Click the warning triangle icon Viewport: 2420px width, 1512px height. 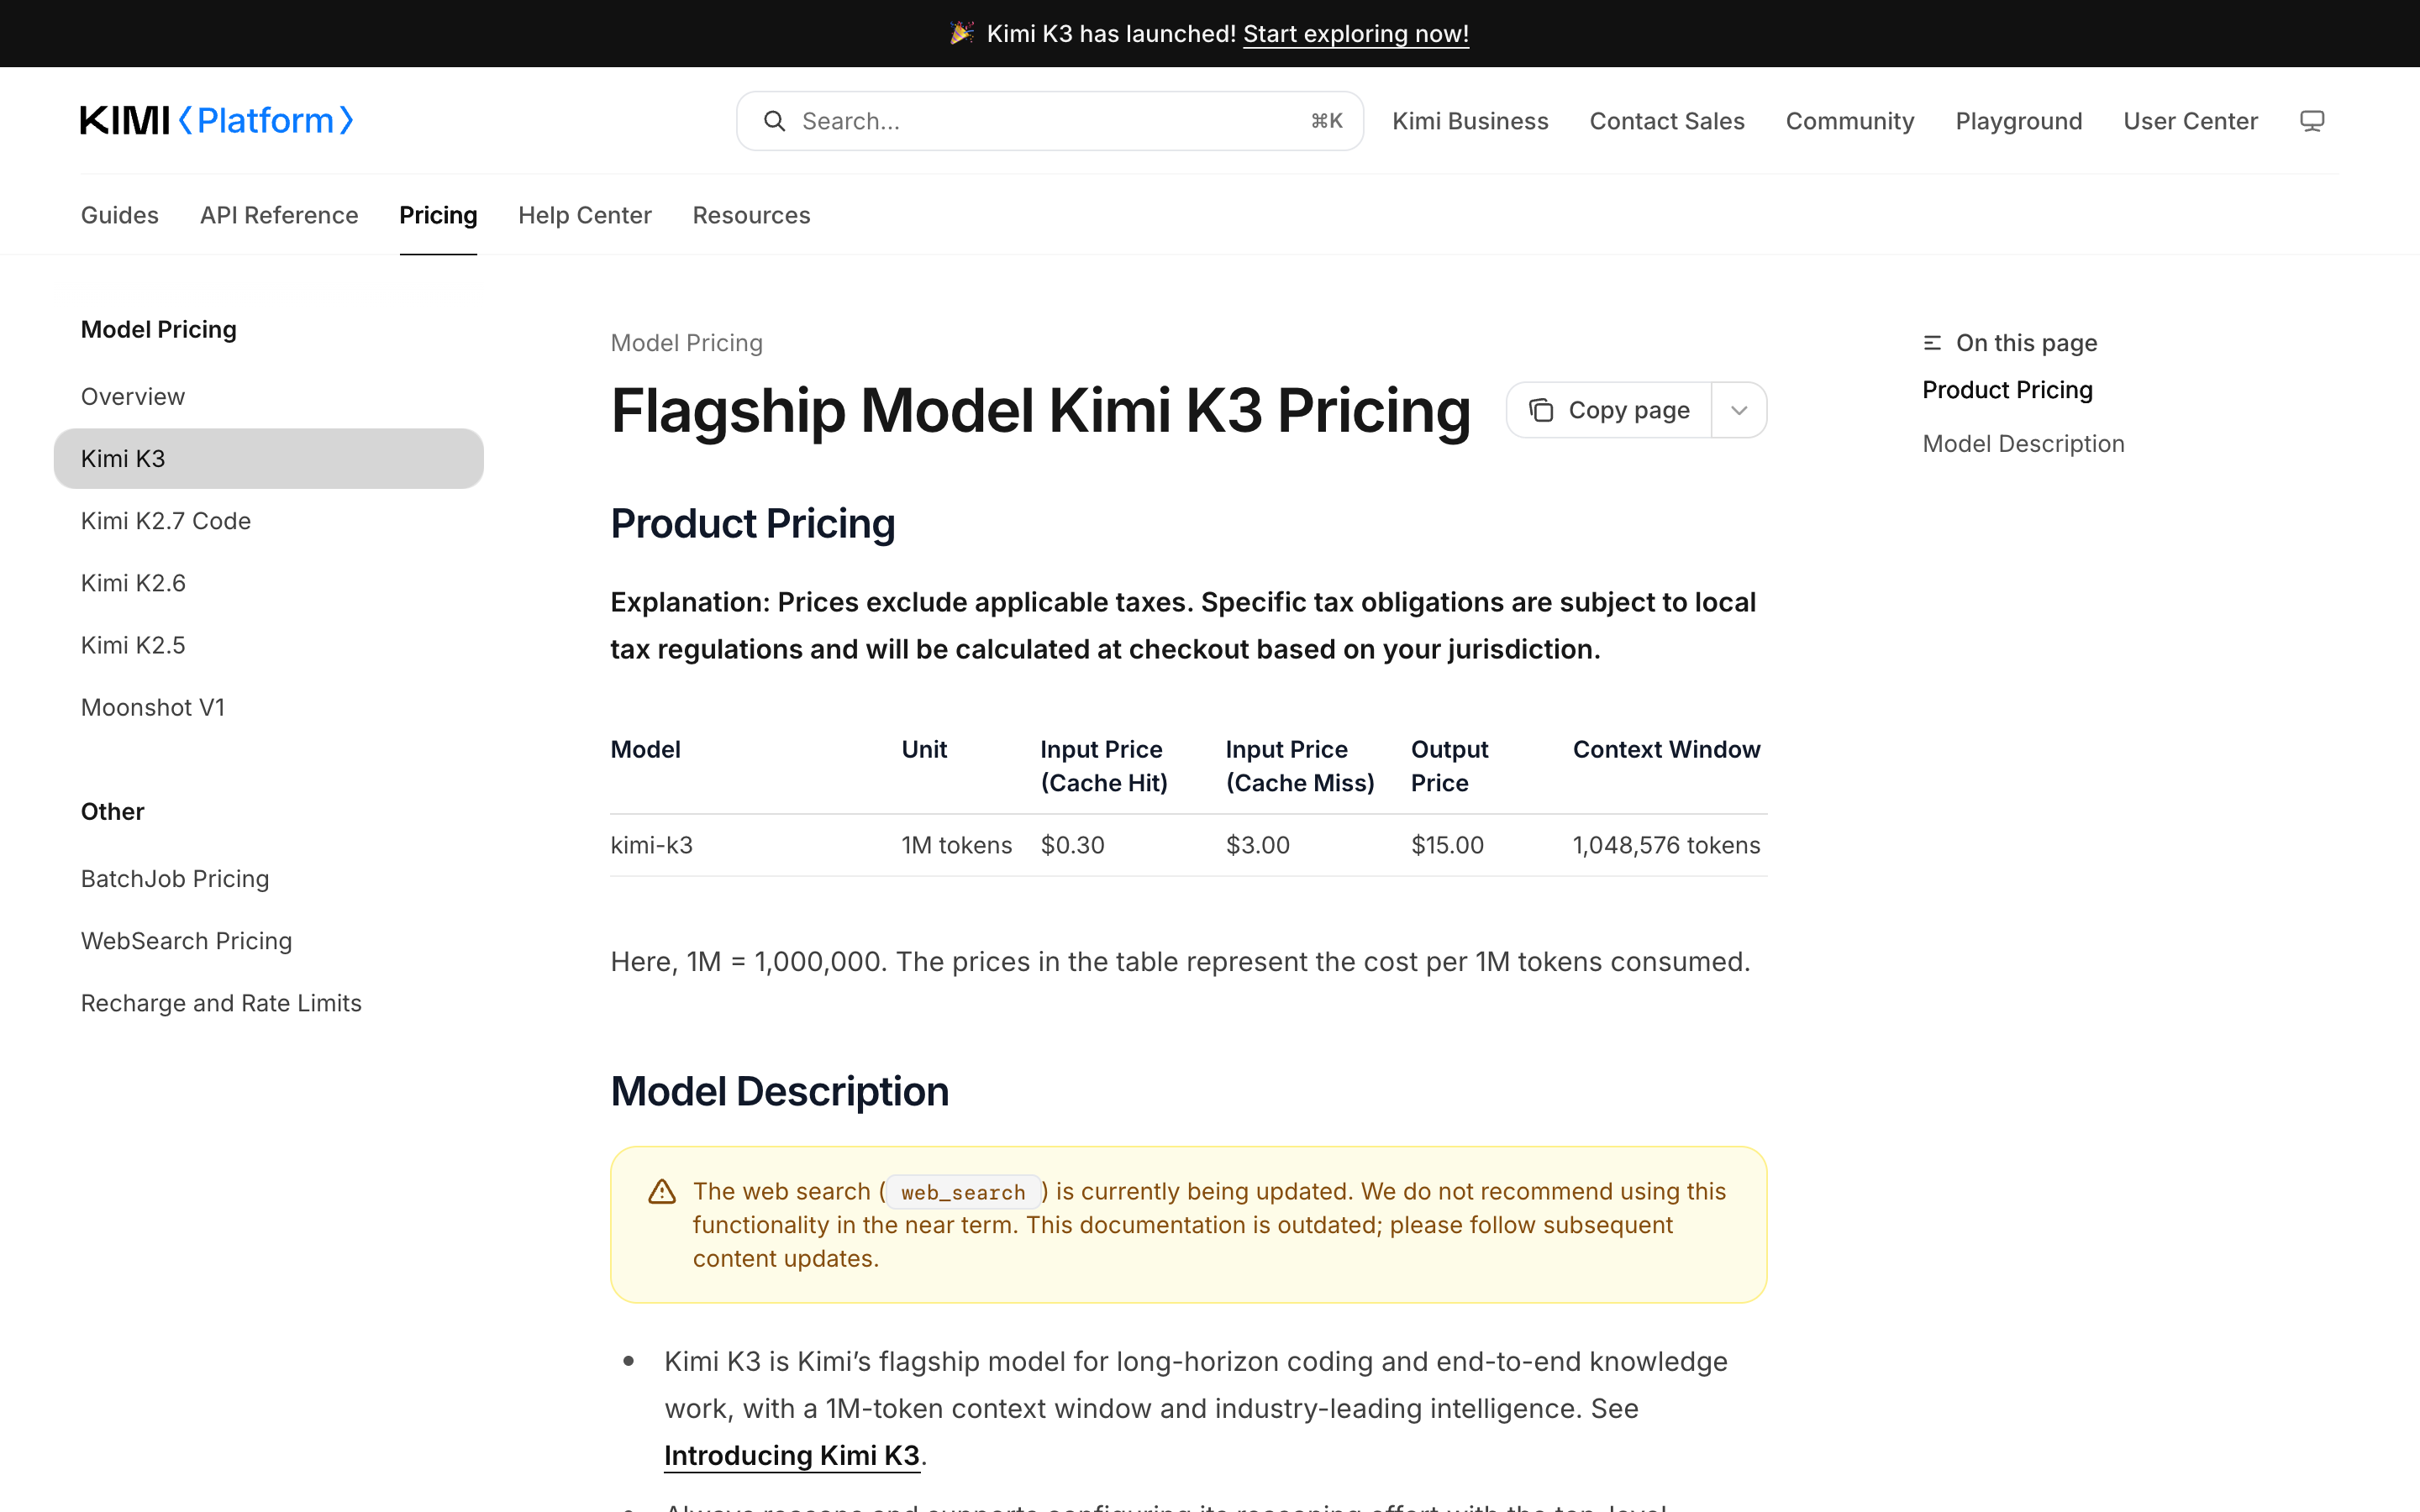[662, 1191]
